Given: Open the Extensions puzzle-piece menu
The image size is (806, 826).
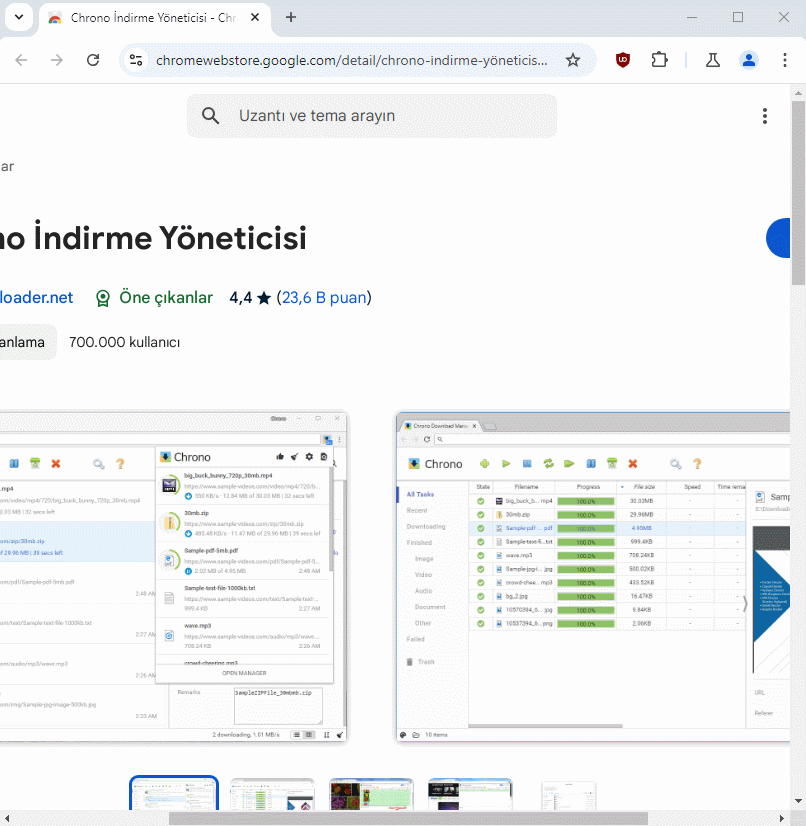Looking at the screenshot, I should tap(659, 60).
